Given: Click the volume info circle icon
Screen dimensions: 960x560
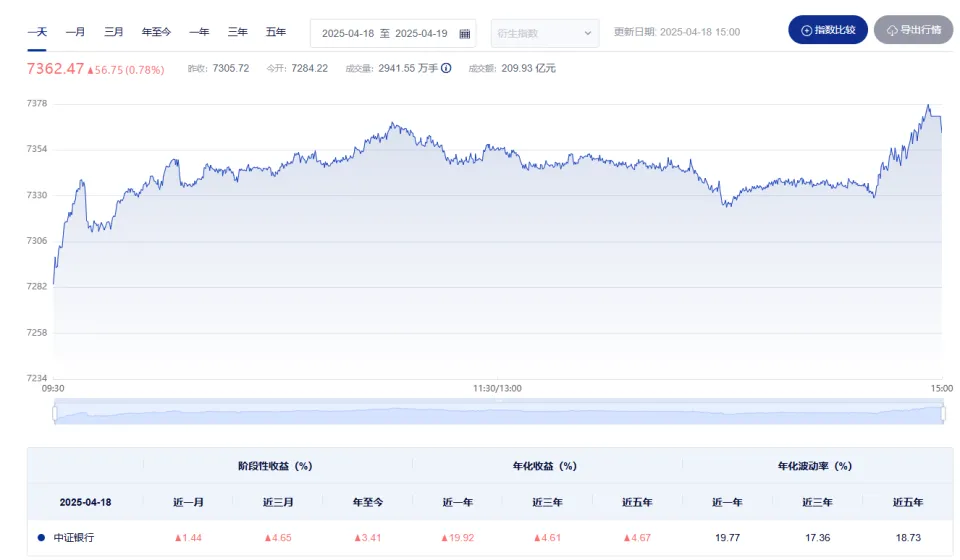Looking at the screenshot, I should pyautogui.click(x=446, y=68).
